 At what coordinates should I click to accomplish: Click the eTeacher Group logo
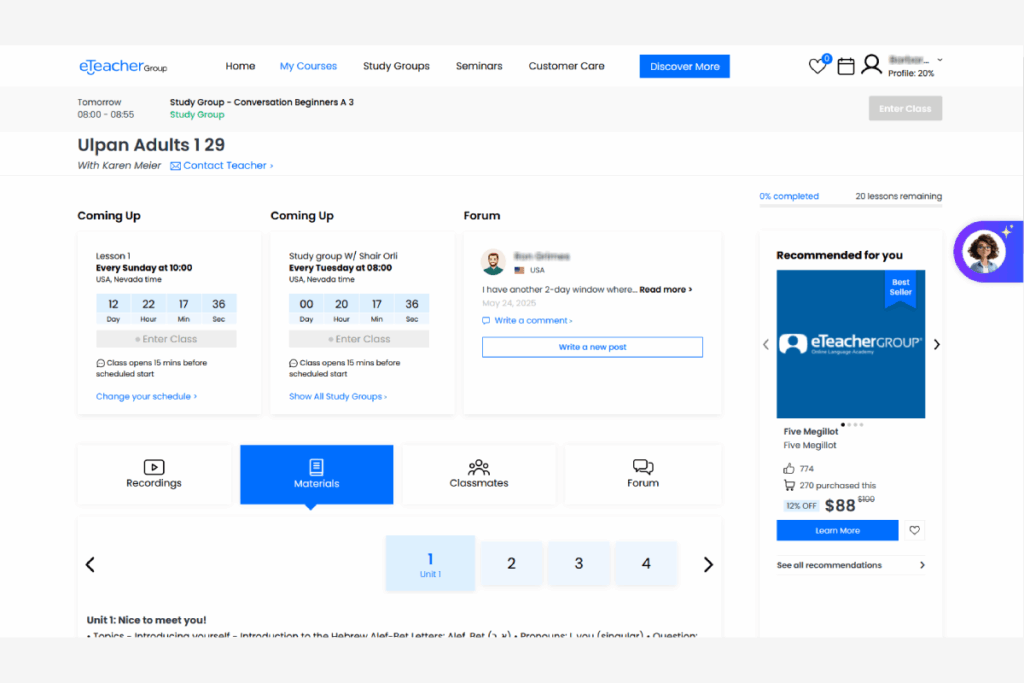pyautogui.click(x=123, y=67)
